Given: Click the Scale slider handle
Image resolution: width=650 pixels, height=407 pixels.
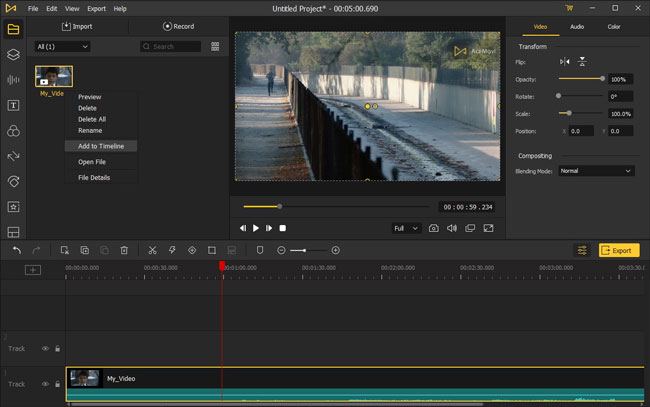Looking at the screenshot, I should point(569,113).
